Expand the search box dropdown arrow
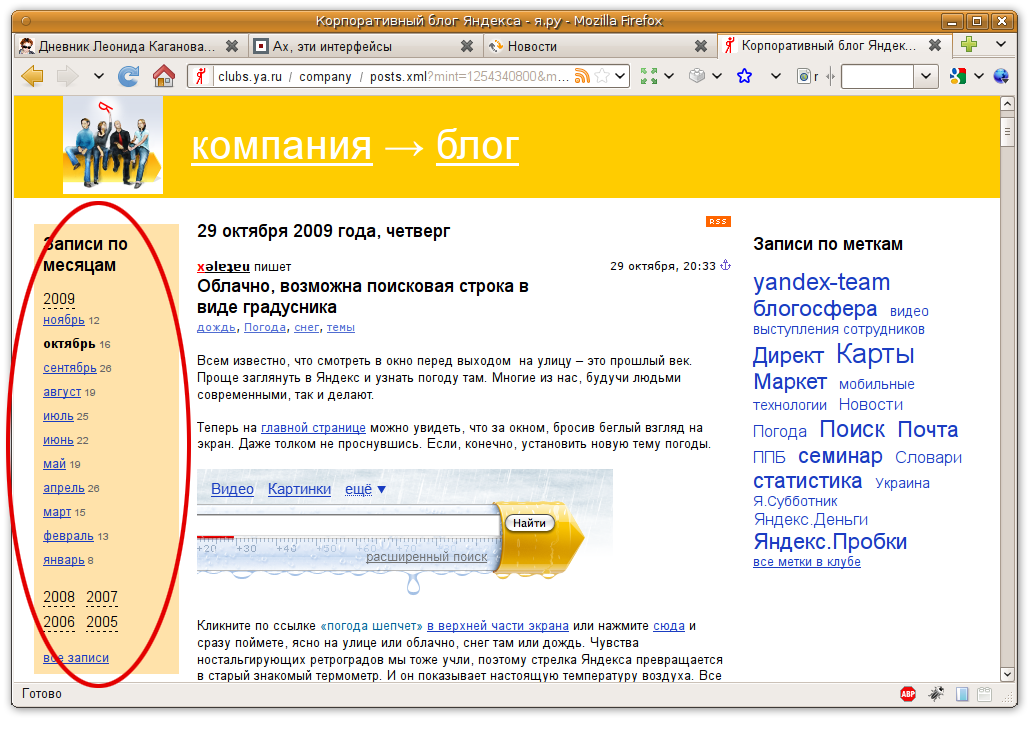The height and width of the screenshot is (745, 1030). point(926,76)
